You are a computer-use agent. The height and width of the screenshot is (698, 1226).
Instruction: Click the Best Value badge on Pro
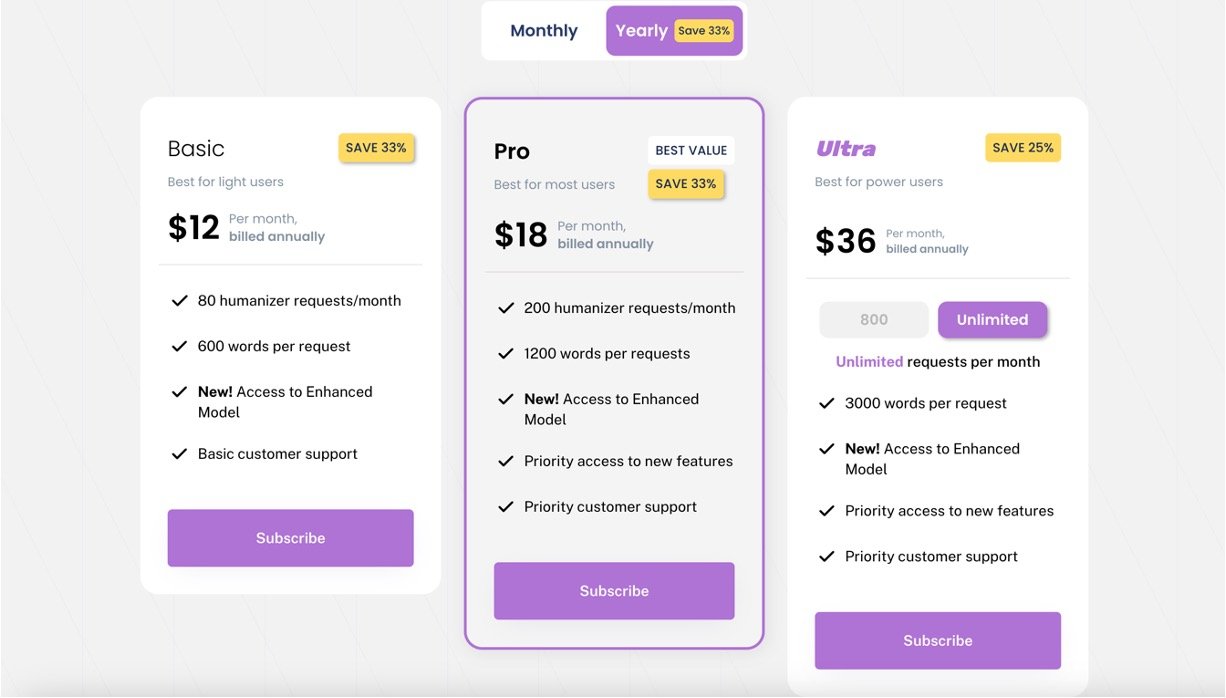coord(691,151)
